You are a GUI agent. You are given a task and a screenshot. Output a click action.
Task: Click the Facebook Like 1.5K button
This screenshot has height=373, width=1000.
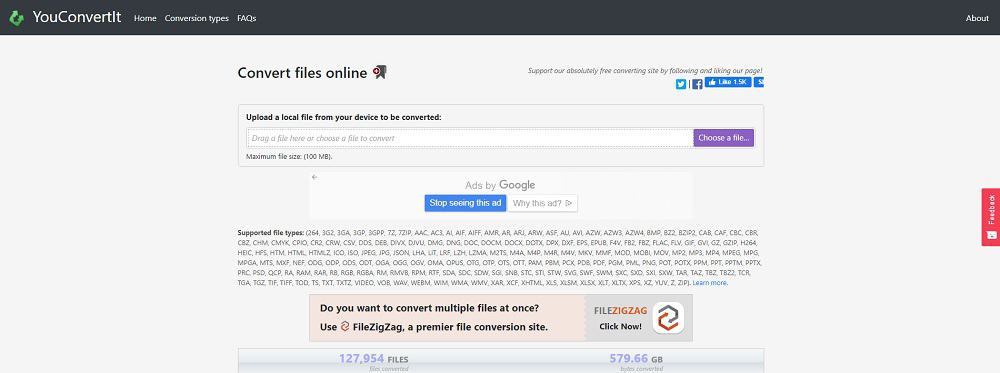click(728, 82)
